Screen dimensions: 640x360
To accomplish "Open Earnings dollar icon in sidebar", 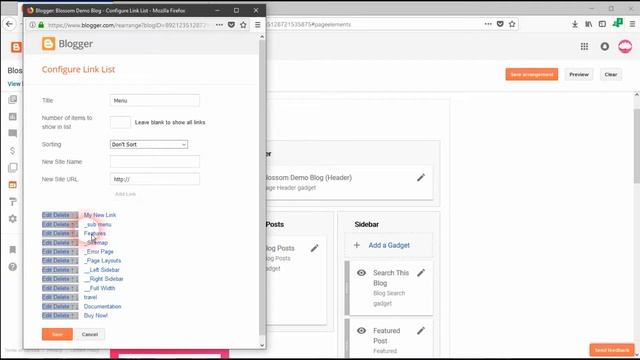I will point(13,151).
